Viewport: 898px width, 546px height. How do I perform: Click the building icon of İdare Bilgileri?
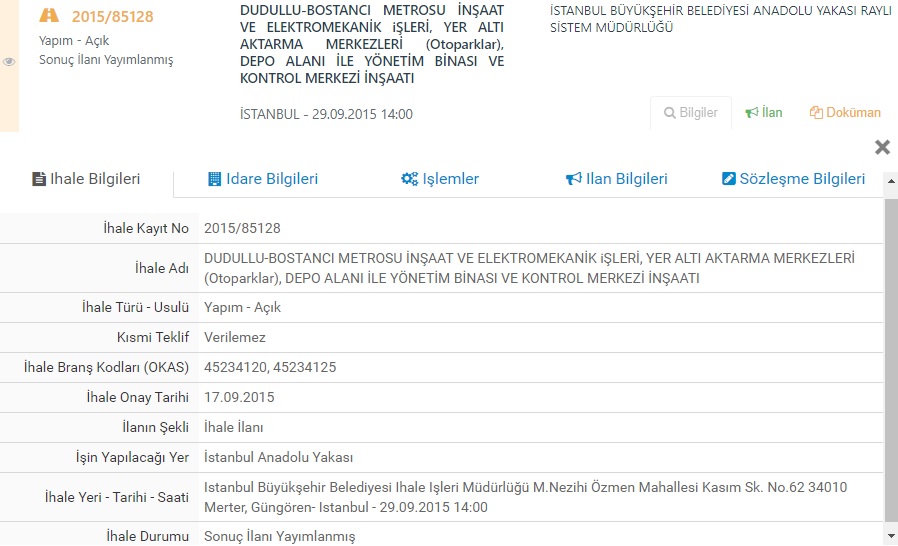click(214, 179)
